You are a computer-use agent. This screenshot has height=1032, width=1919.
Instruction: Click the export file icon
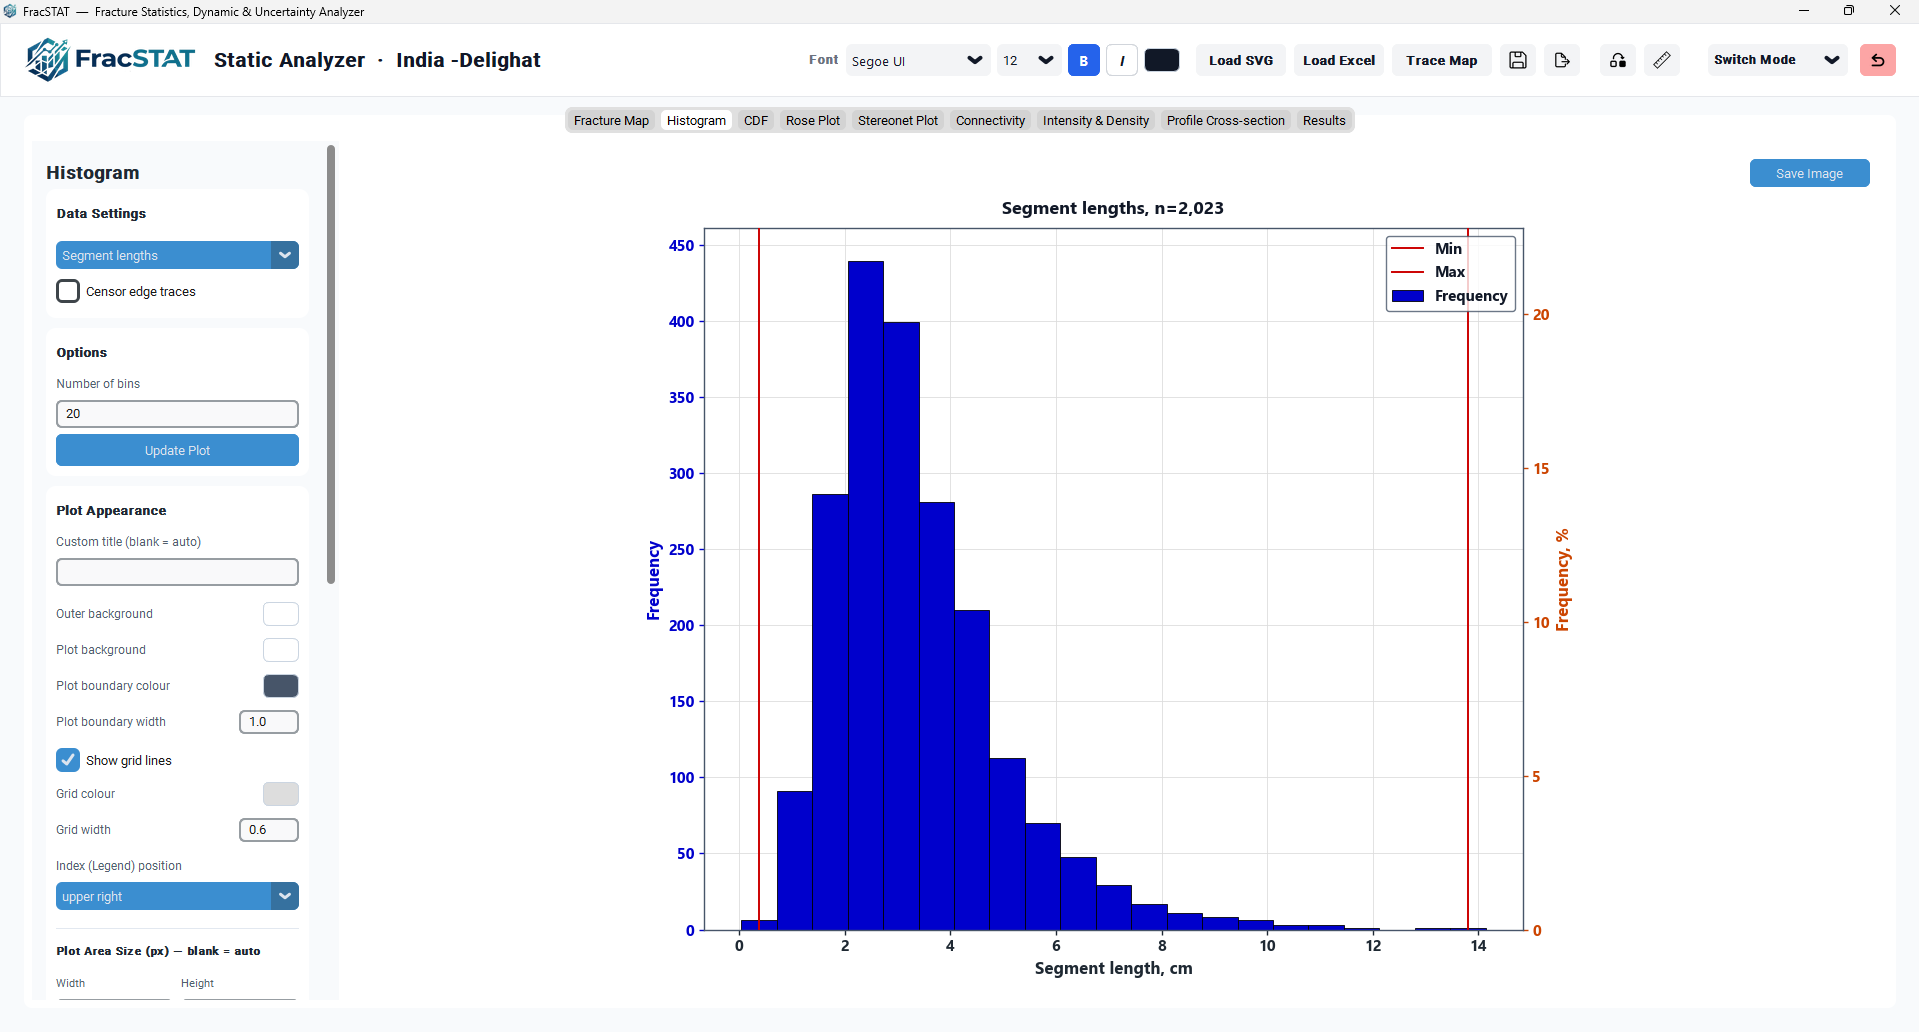[x=1561, y=60]
